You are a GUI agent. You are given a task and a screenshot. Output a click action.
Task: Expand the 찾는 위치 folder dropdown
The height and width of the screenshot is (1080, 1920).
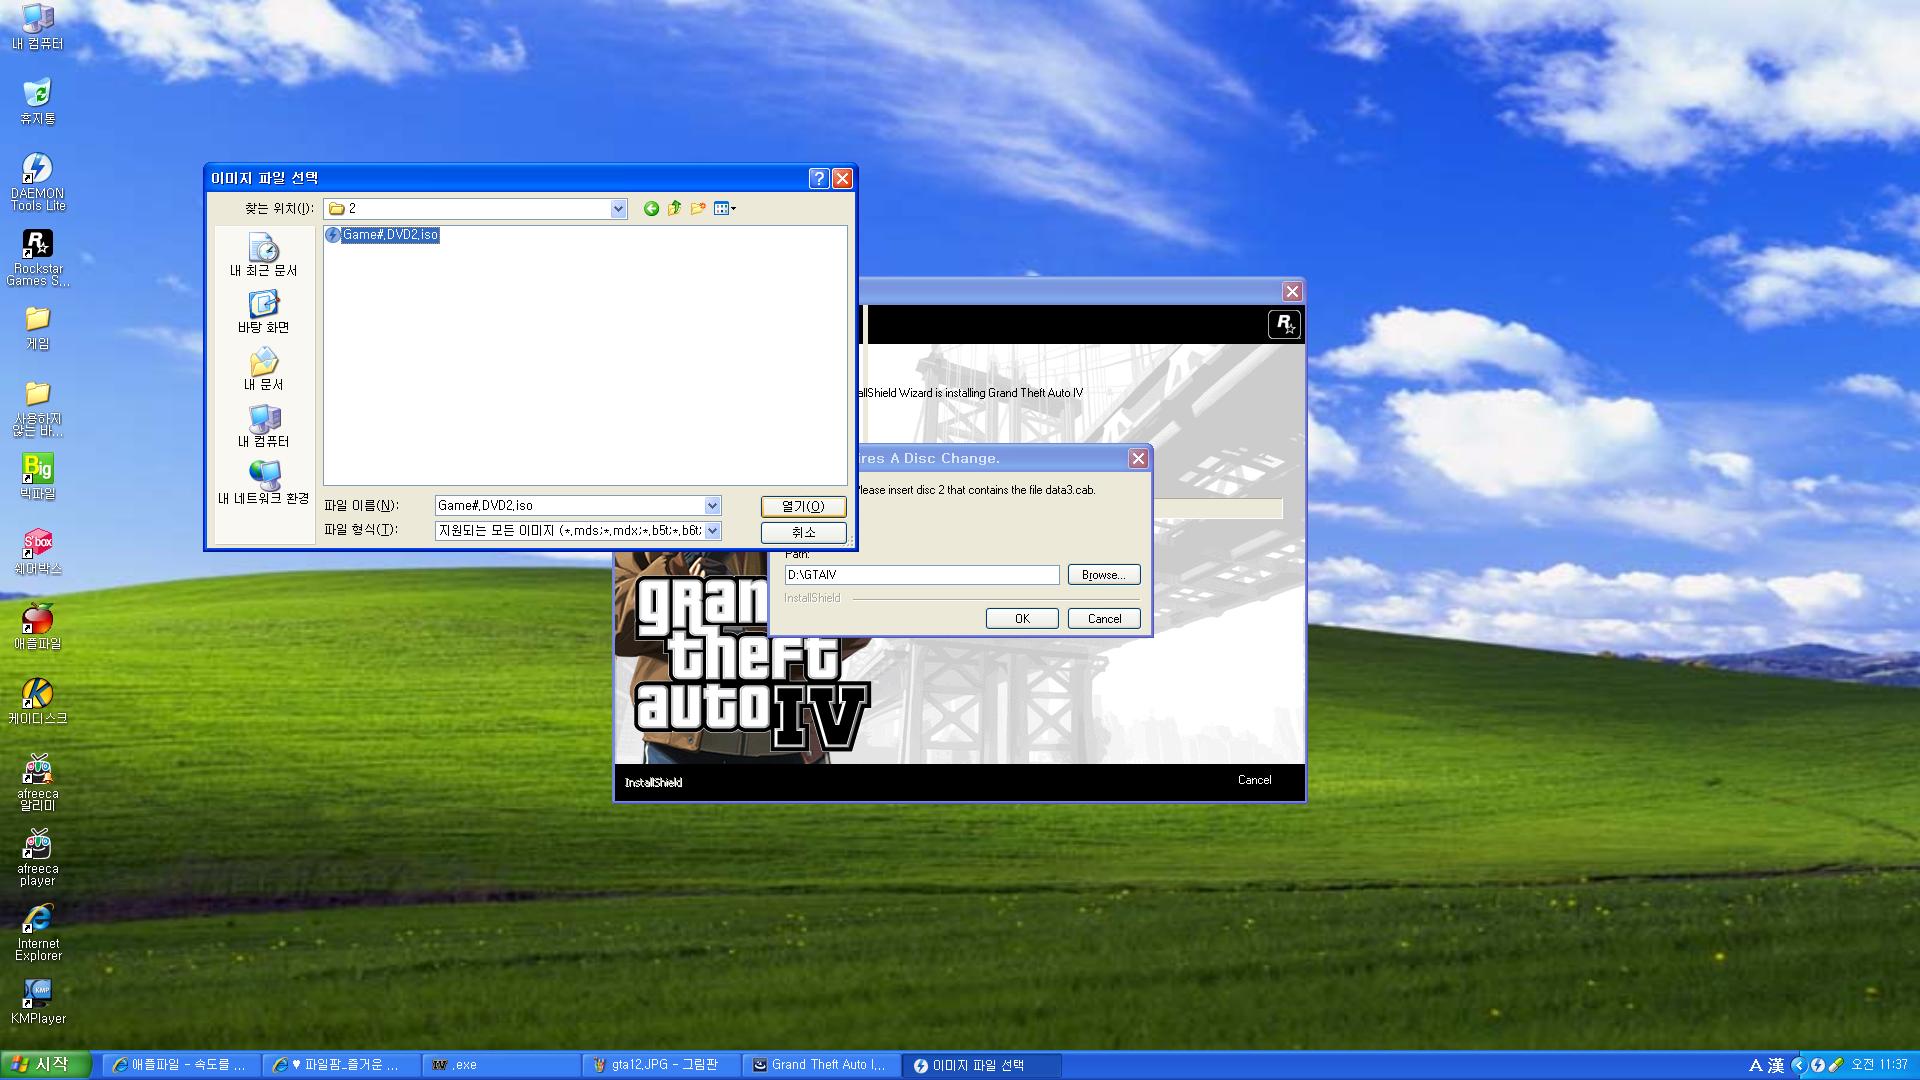(618, 208)
